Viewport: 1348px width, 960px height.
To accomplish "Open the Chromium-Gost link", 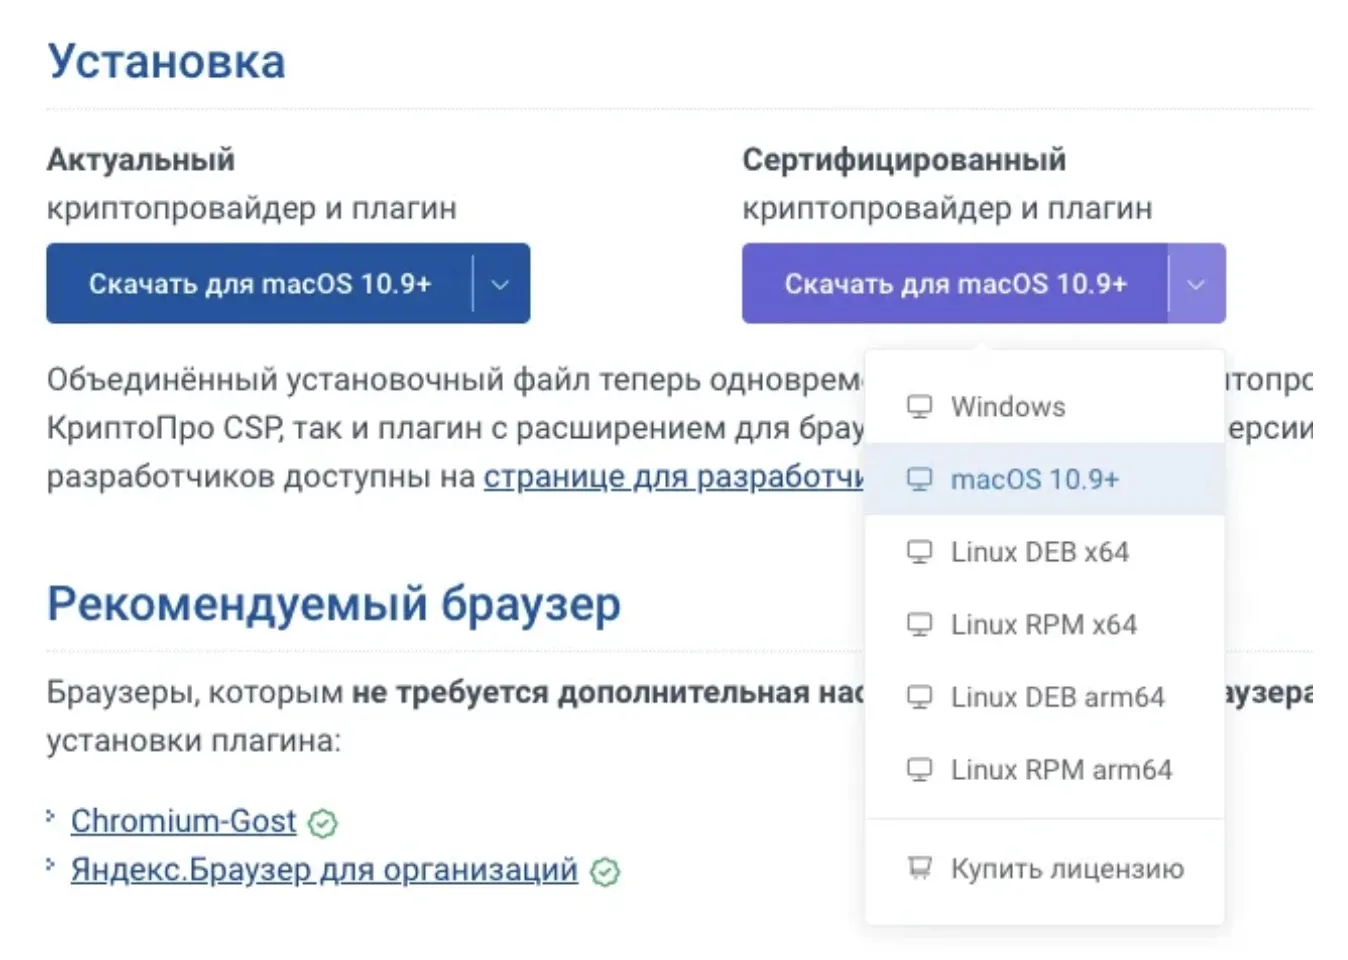I will pos(184,821).
